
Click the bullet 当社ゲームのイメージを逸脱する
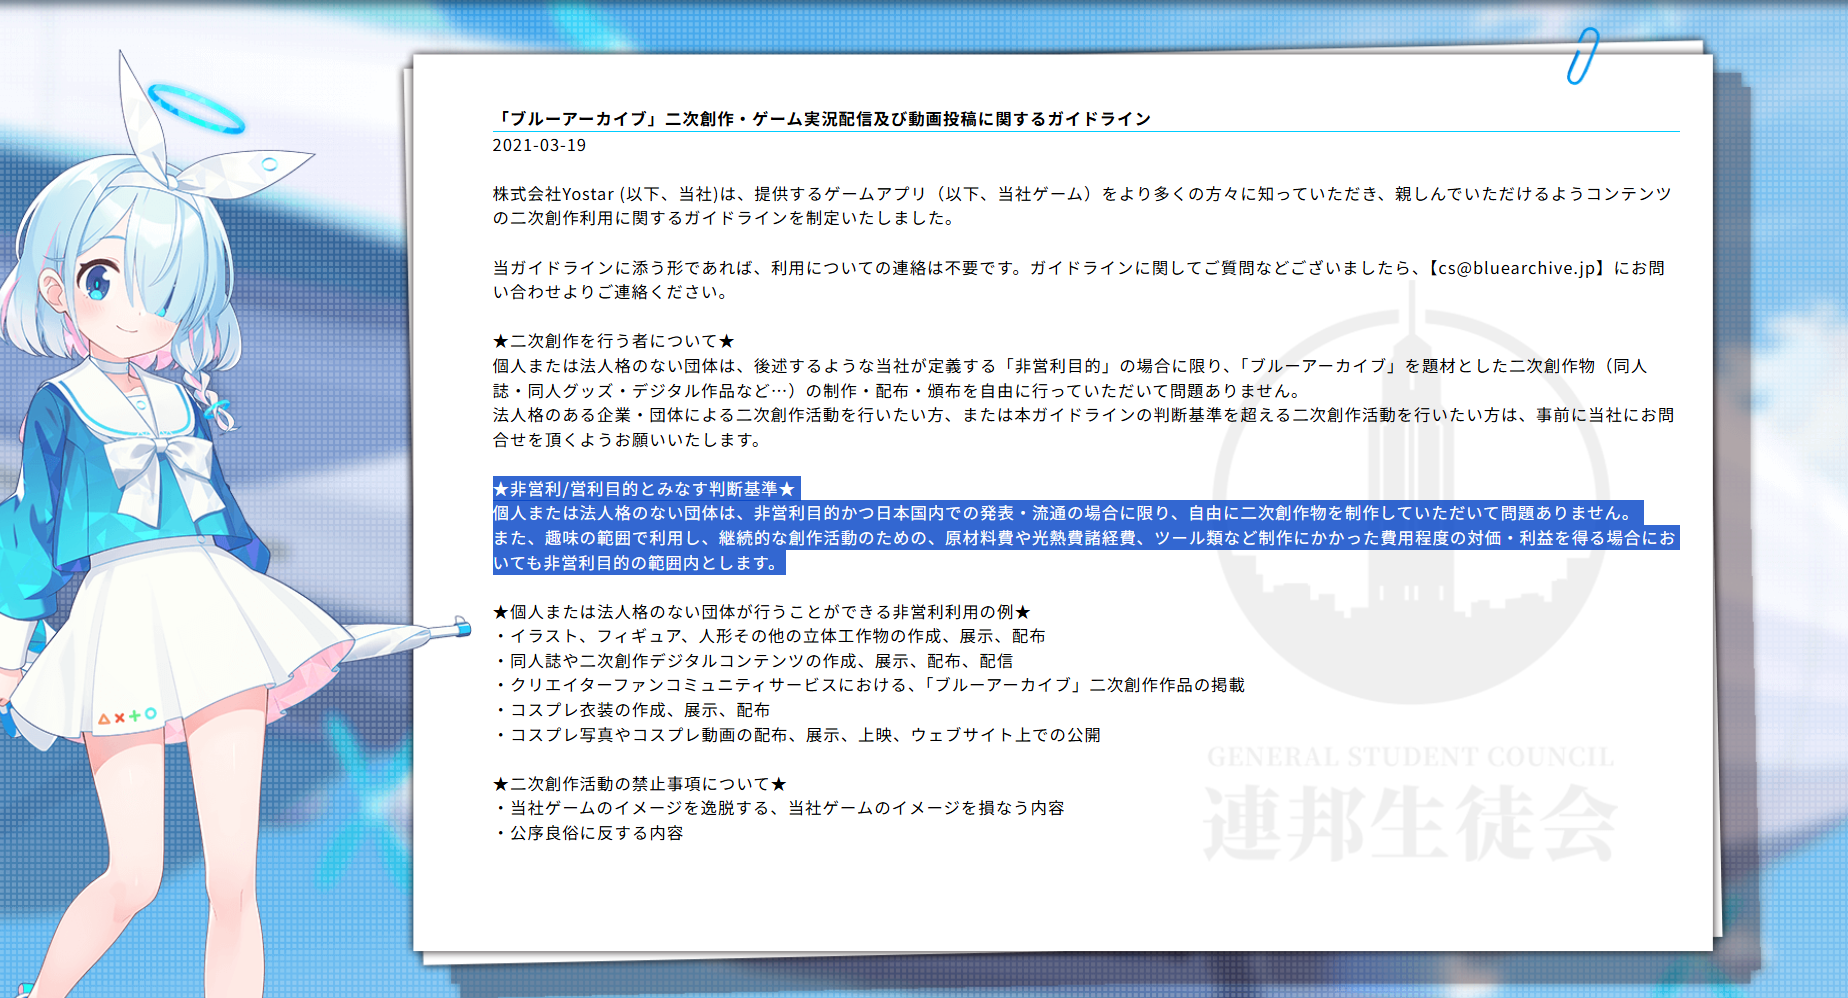point(779,808)
